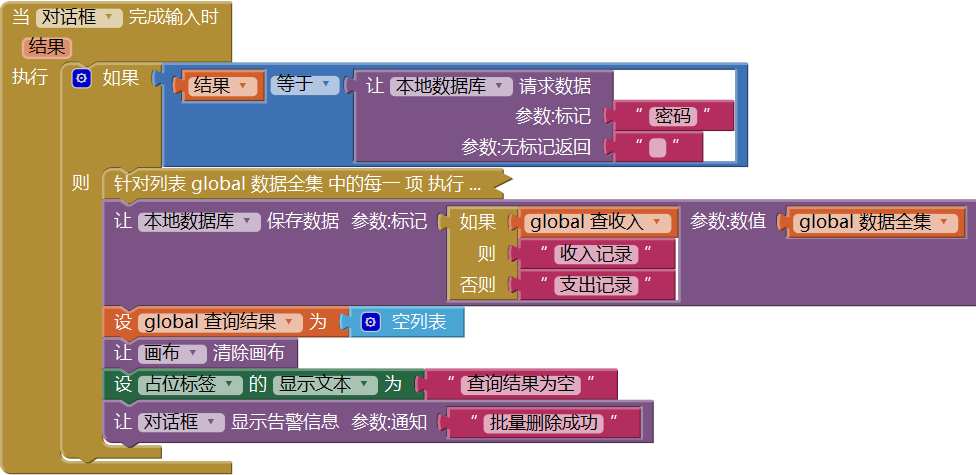Click the empty text string in 无标记返回
The image size is (976, 475).
tap(657, 148)
